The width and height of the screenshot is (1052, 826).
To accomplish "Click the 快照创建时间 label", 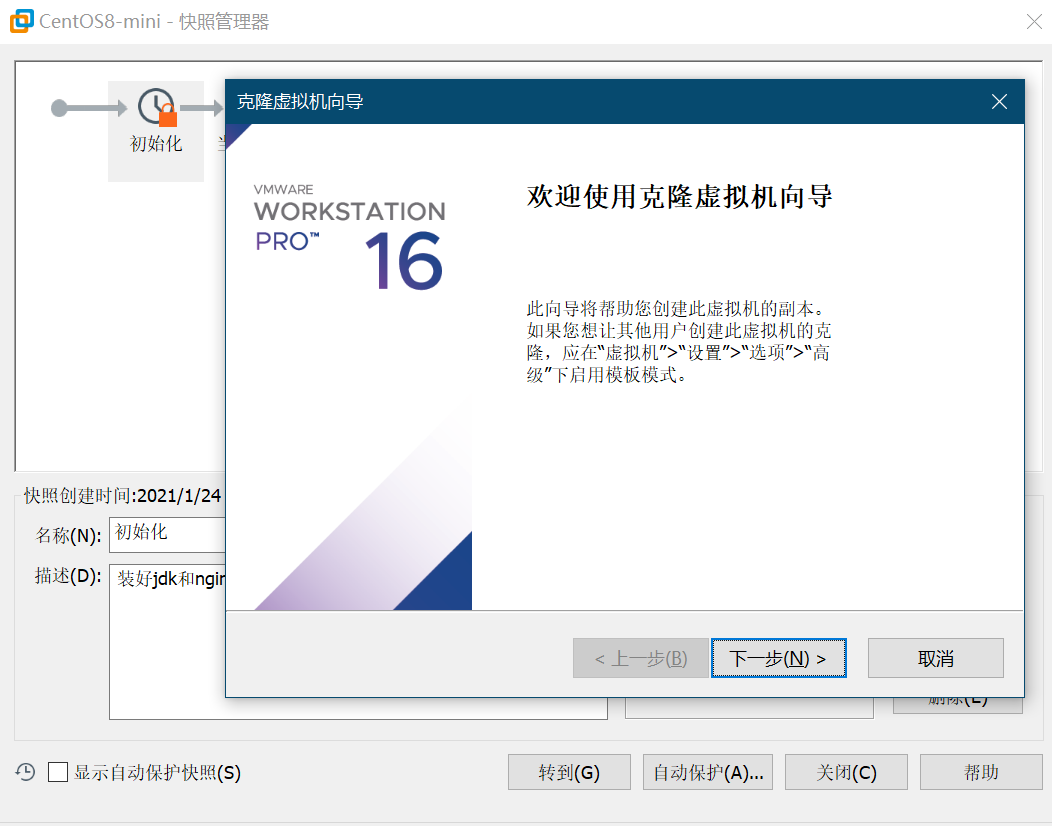I will click(x=122, y=496).
